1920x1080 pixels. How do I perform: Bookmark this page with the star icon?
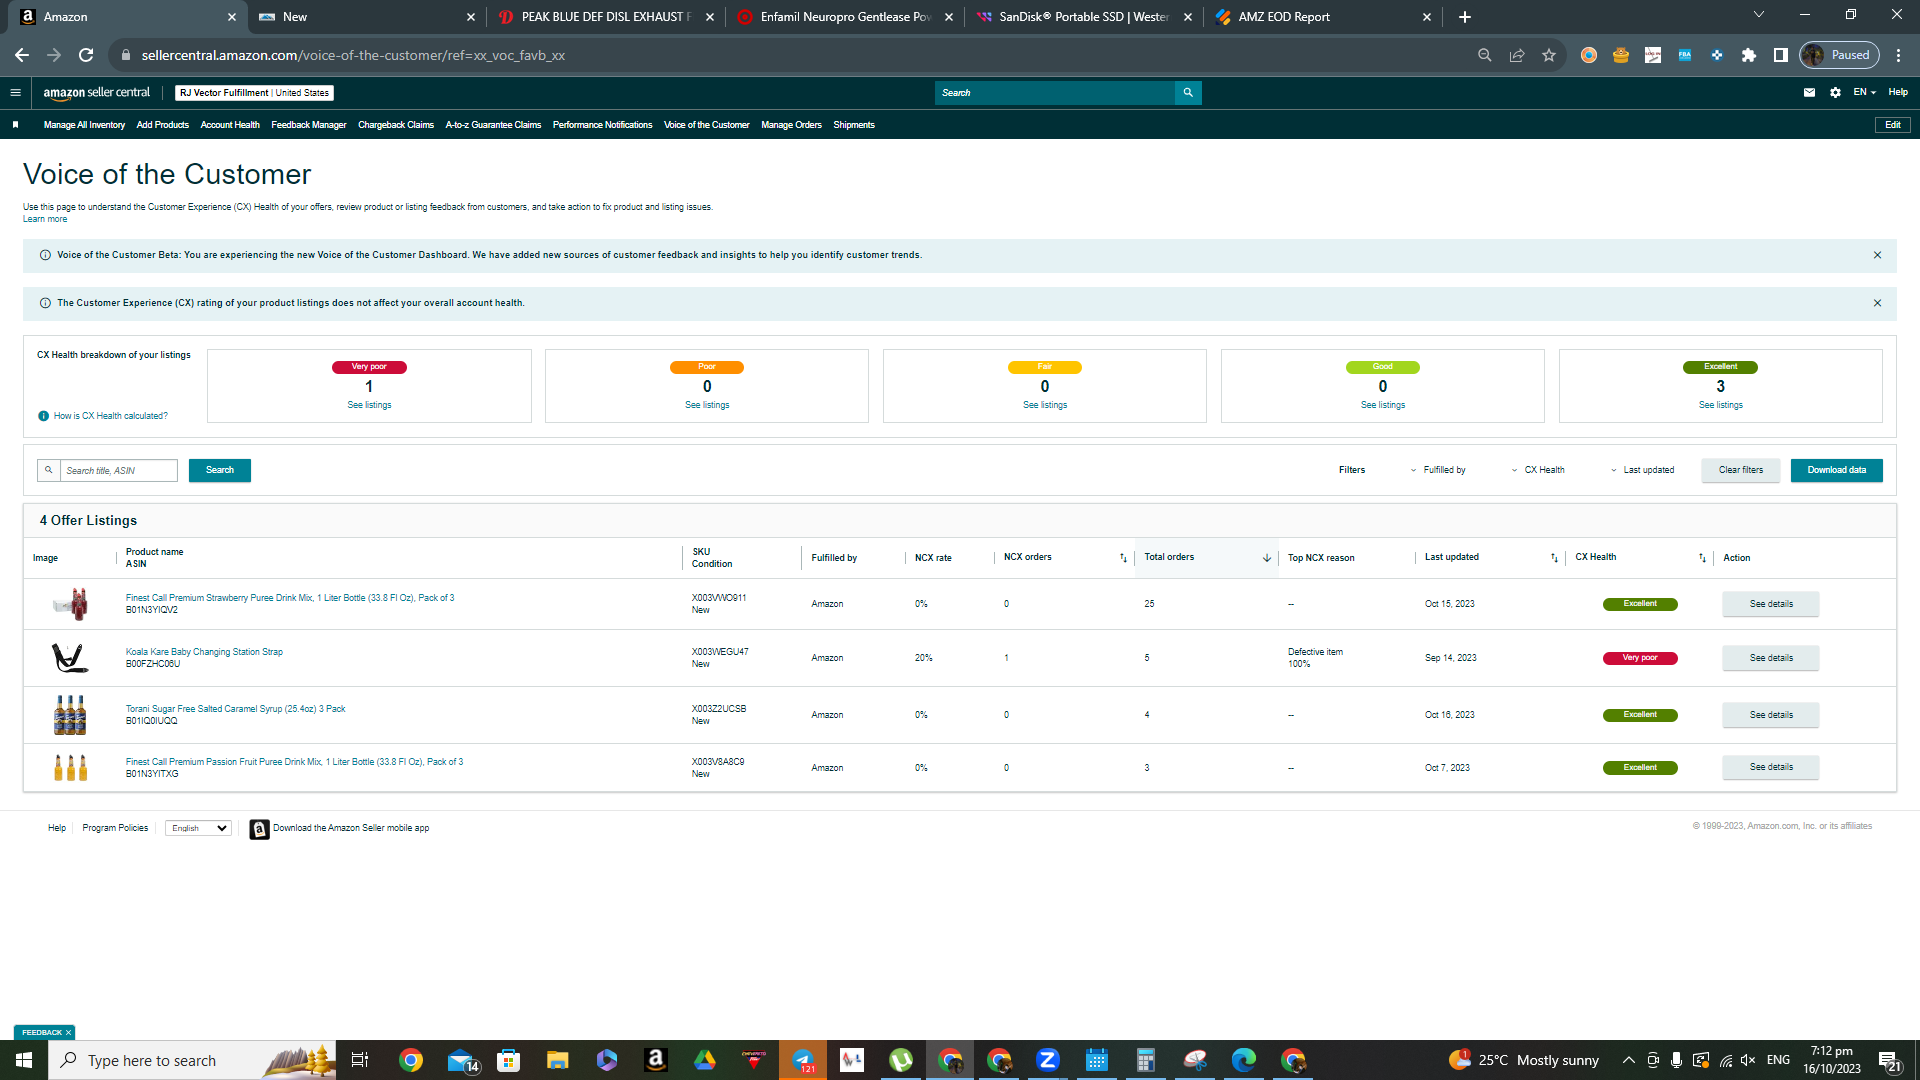pos(1549,55)
